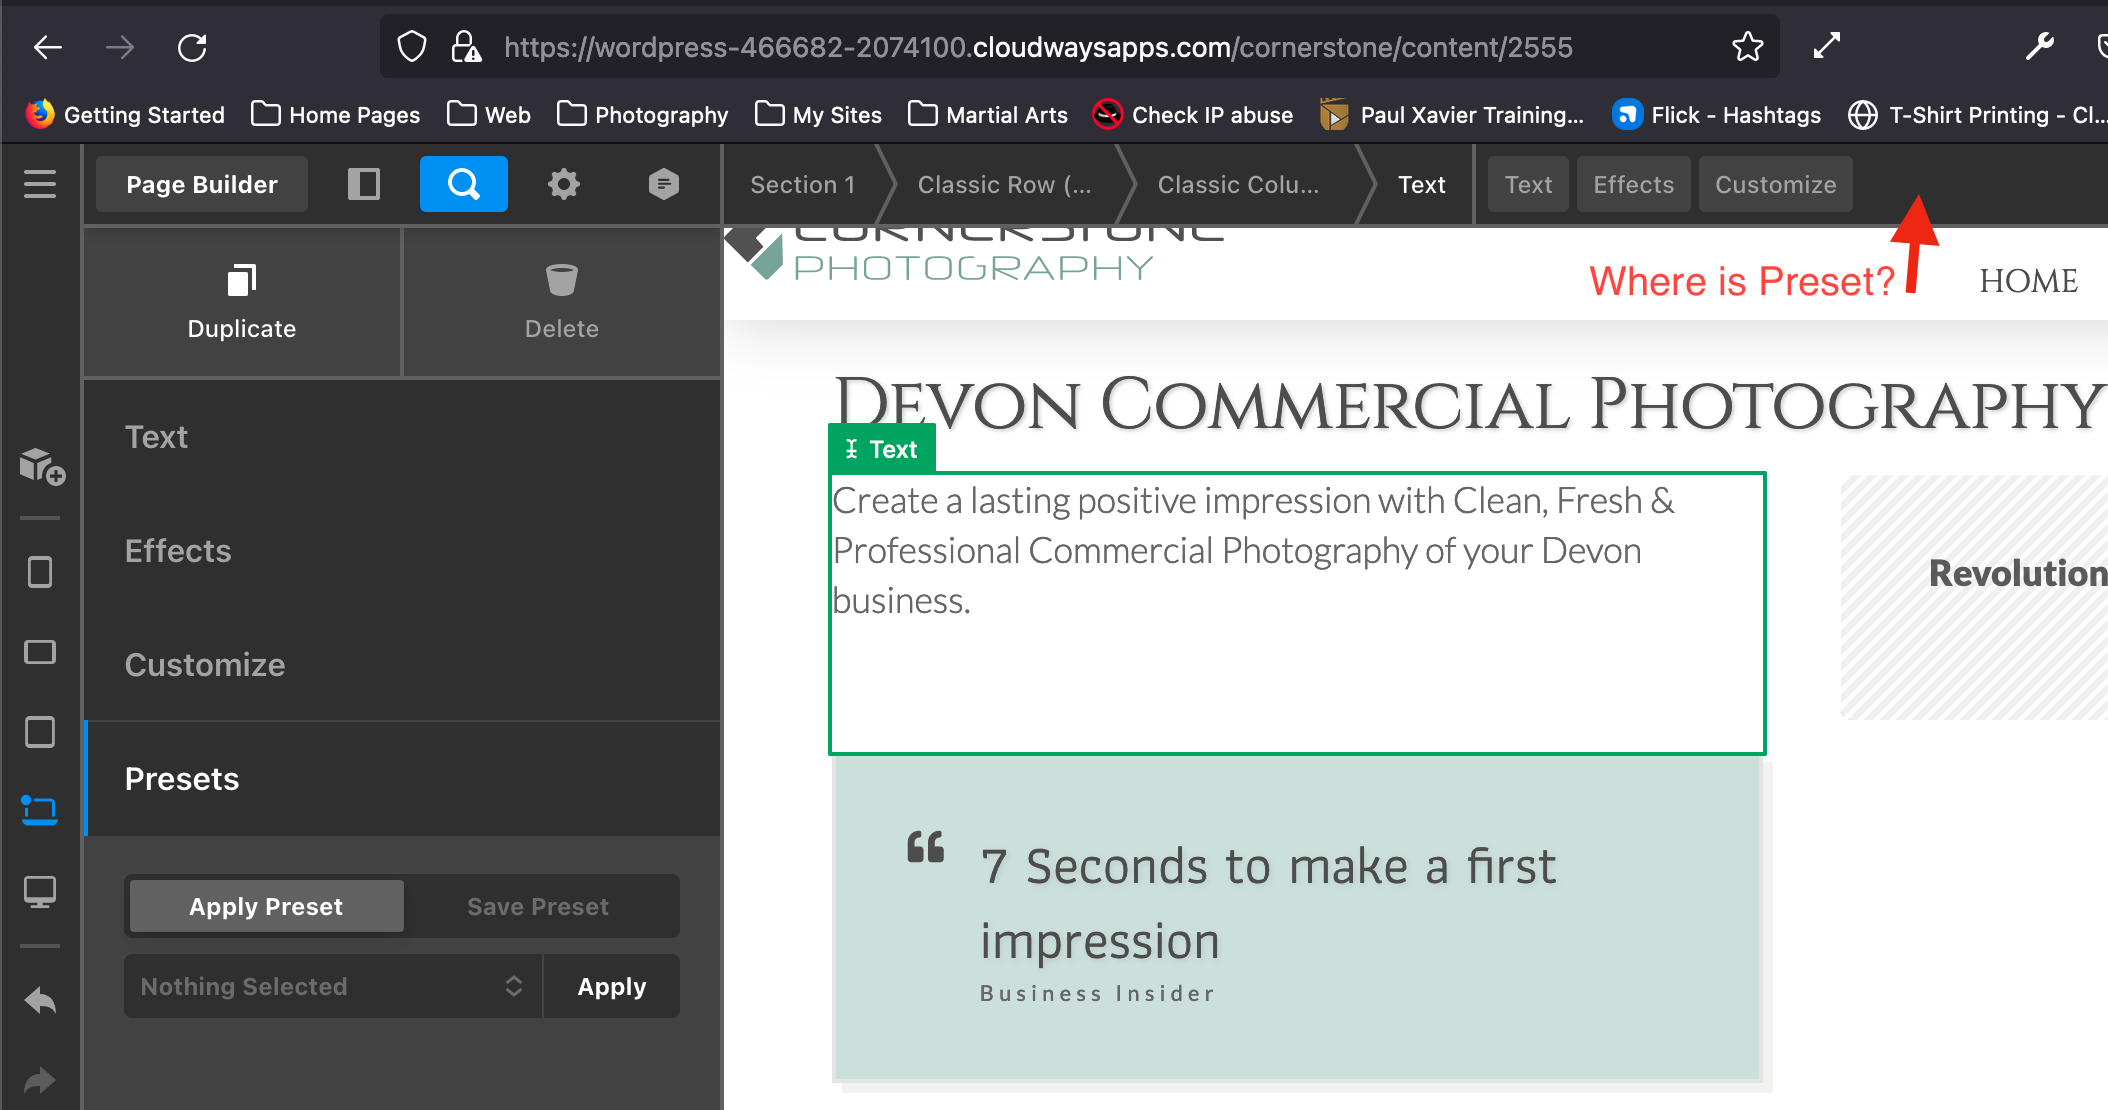The image size is (2108, 1110).
Task: Click the elements cube-plus icon
Action: click(x=41, y=466)
